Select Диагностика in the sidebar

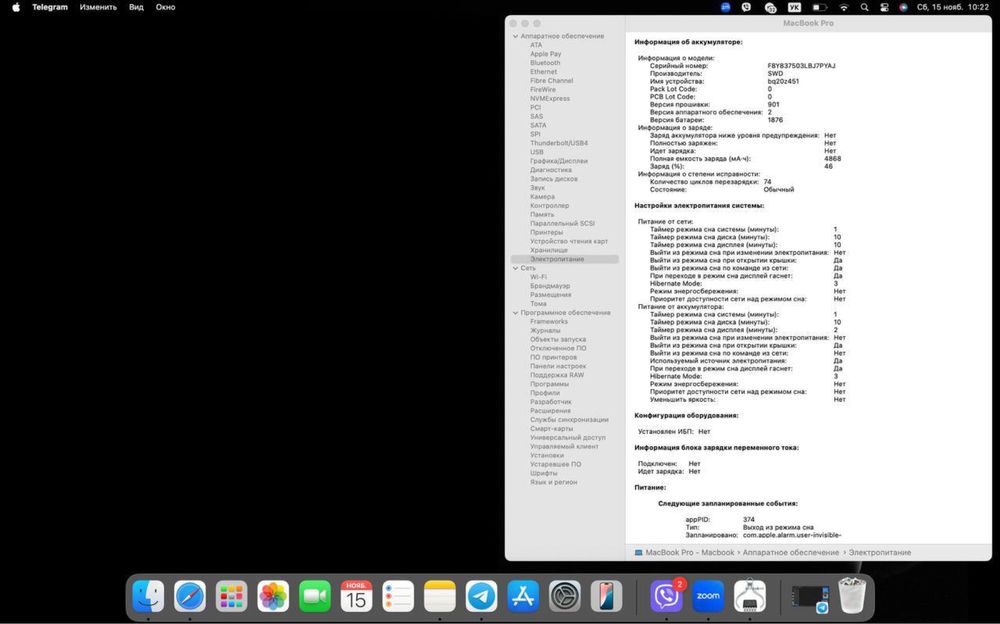click(551, 170)
